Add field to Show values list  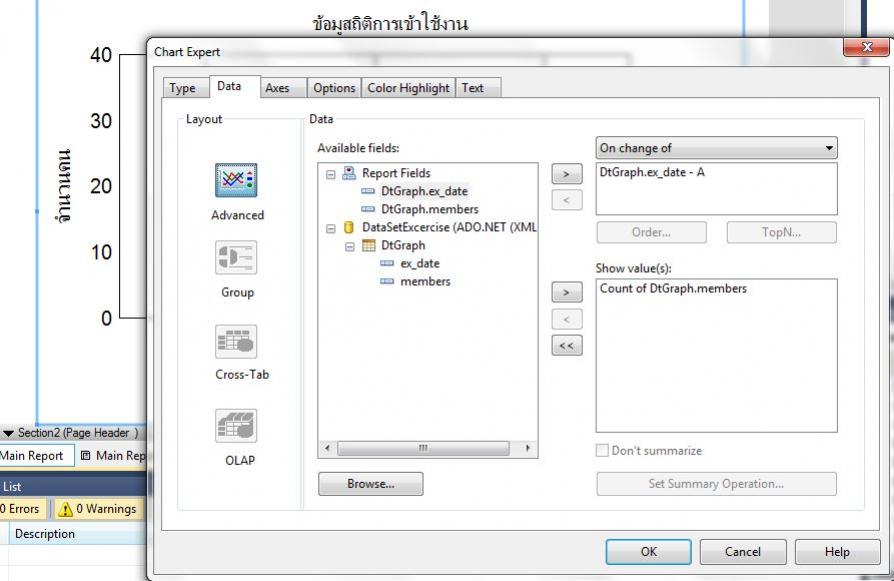tap(567, 292)
